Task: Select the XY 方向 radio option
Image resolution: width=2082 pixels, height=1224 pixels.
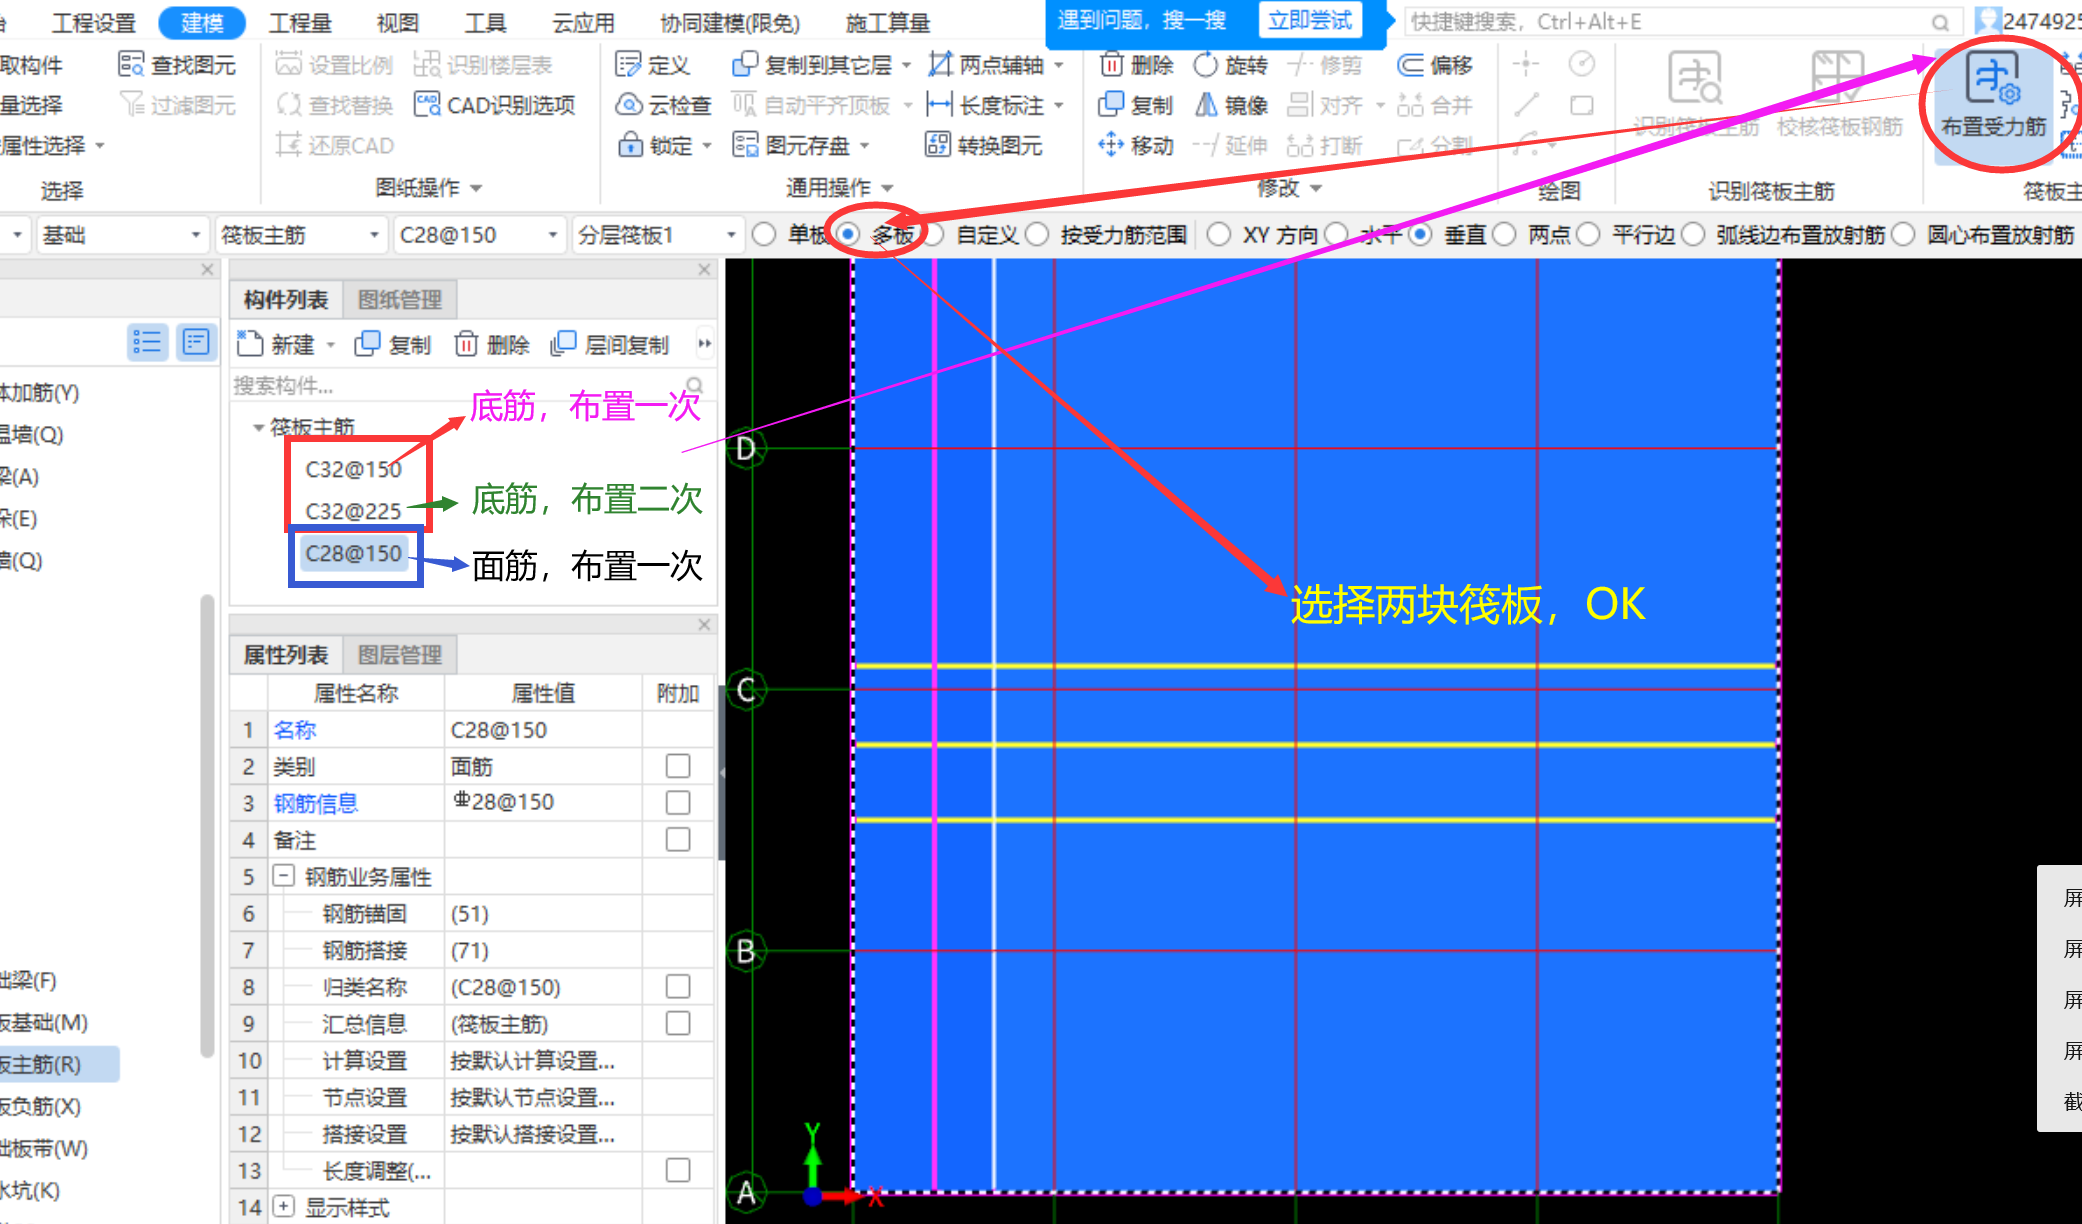Action: point(1218,235)
